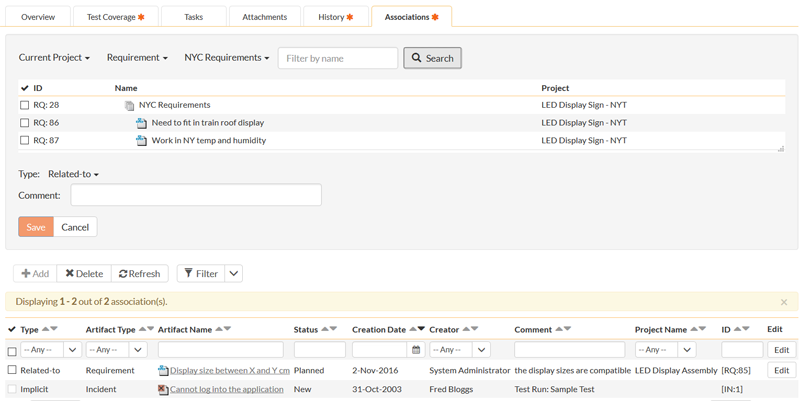Click the Search button

(x=432, y=58)
